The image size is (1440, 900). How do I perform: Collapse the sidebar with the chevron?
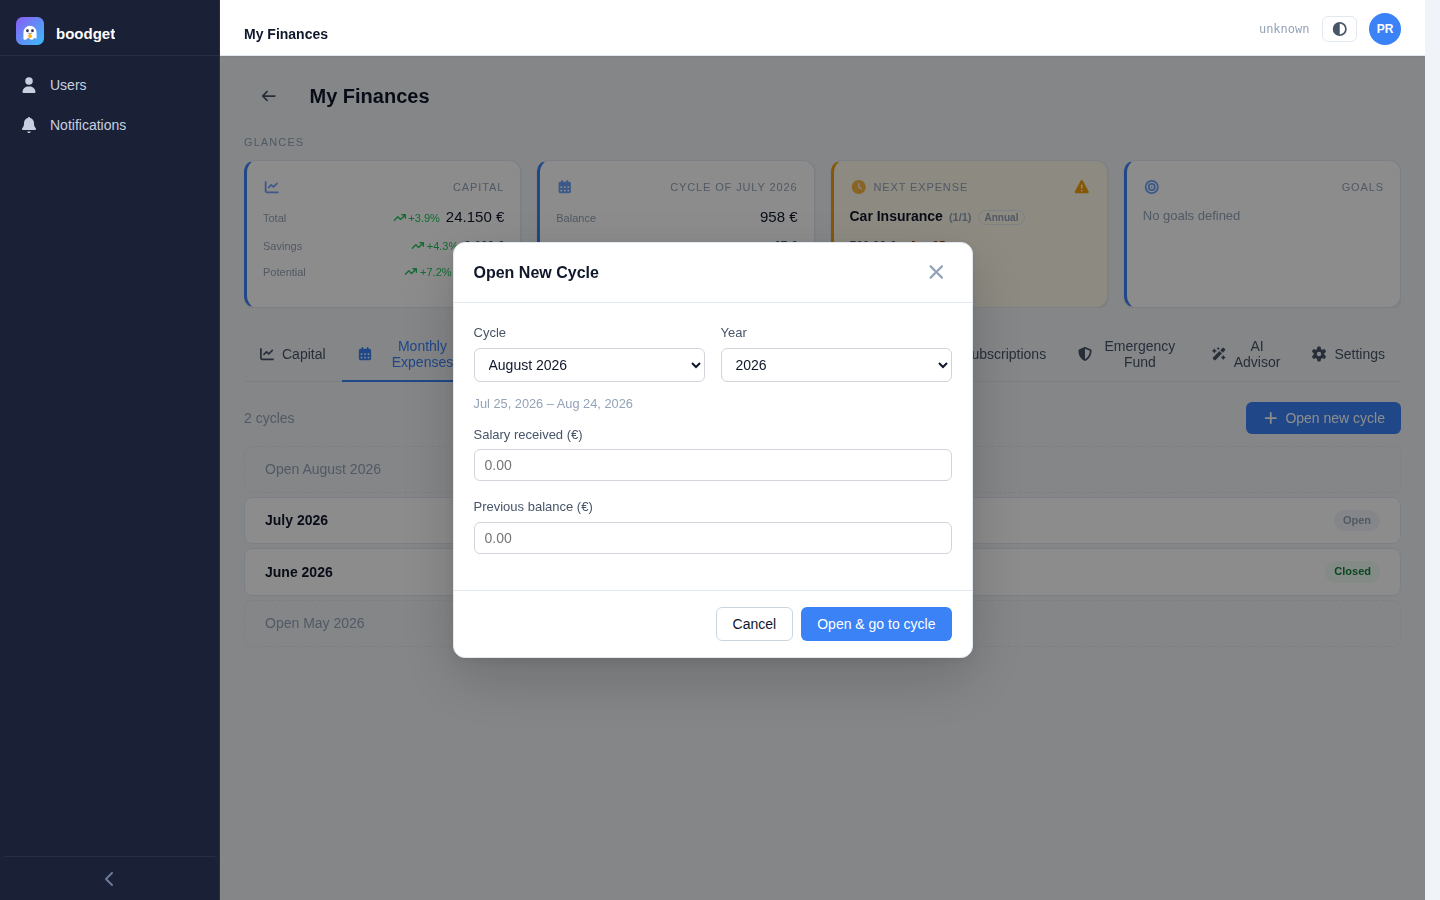point(109,879)
